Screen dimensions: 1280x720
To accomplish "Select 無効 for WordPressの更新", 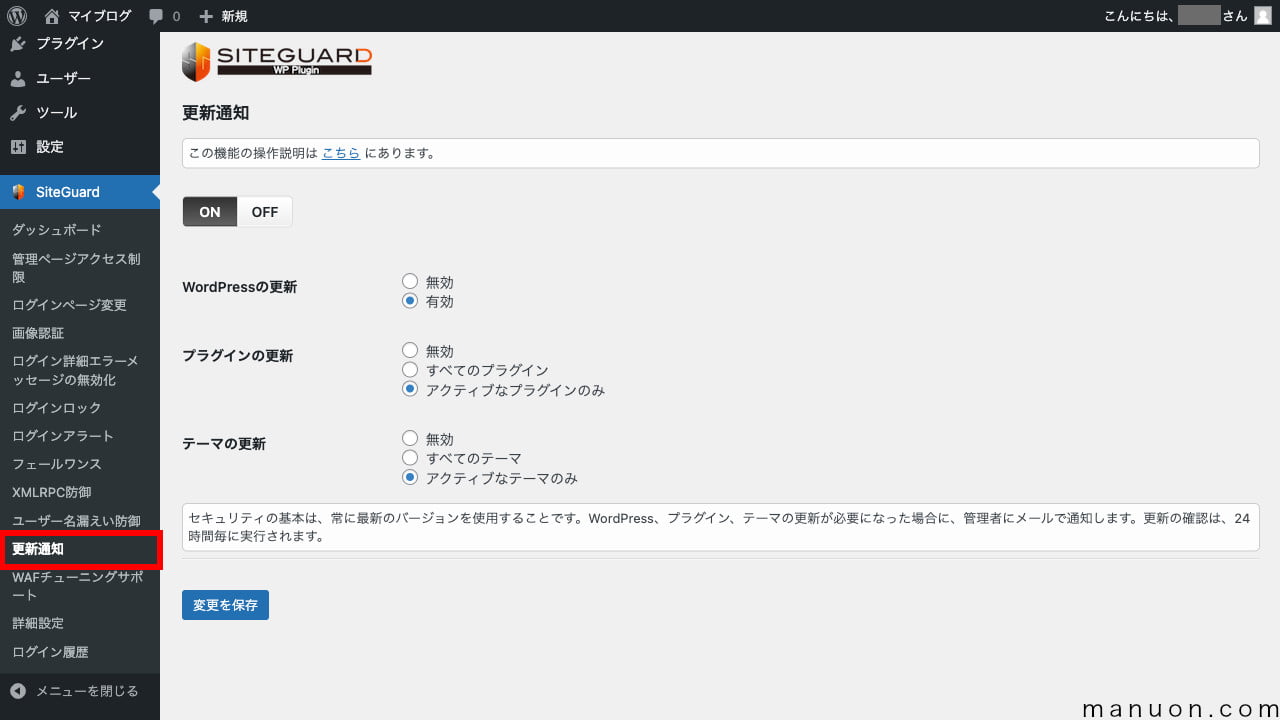I will [410, 282].
